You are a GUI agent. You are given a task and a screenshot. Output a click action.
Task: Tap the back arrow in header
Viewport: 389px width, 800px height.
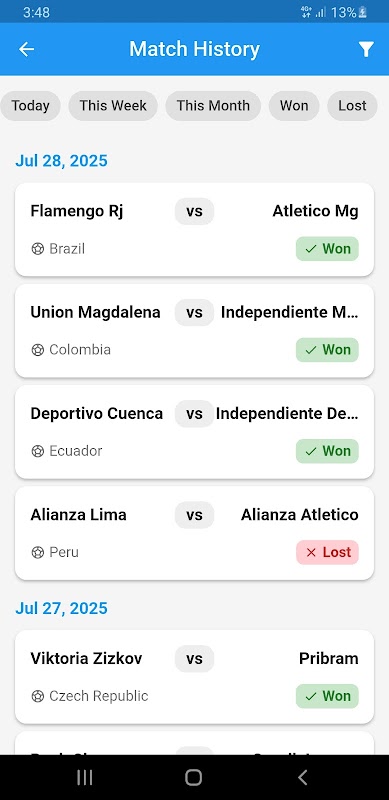coord(27,49)
